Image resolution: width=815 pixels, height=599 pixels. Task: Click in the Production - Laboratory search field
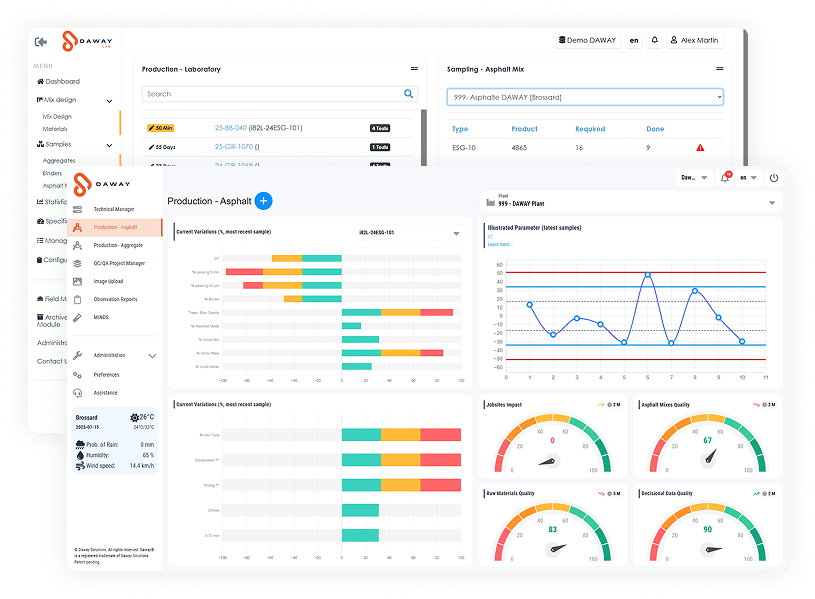tap(270, 94)
